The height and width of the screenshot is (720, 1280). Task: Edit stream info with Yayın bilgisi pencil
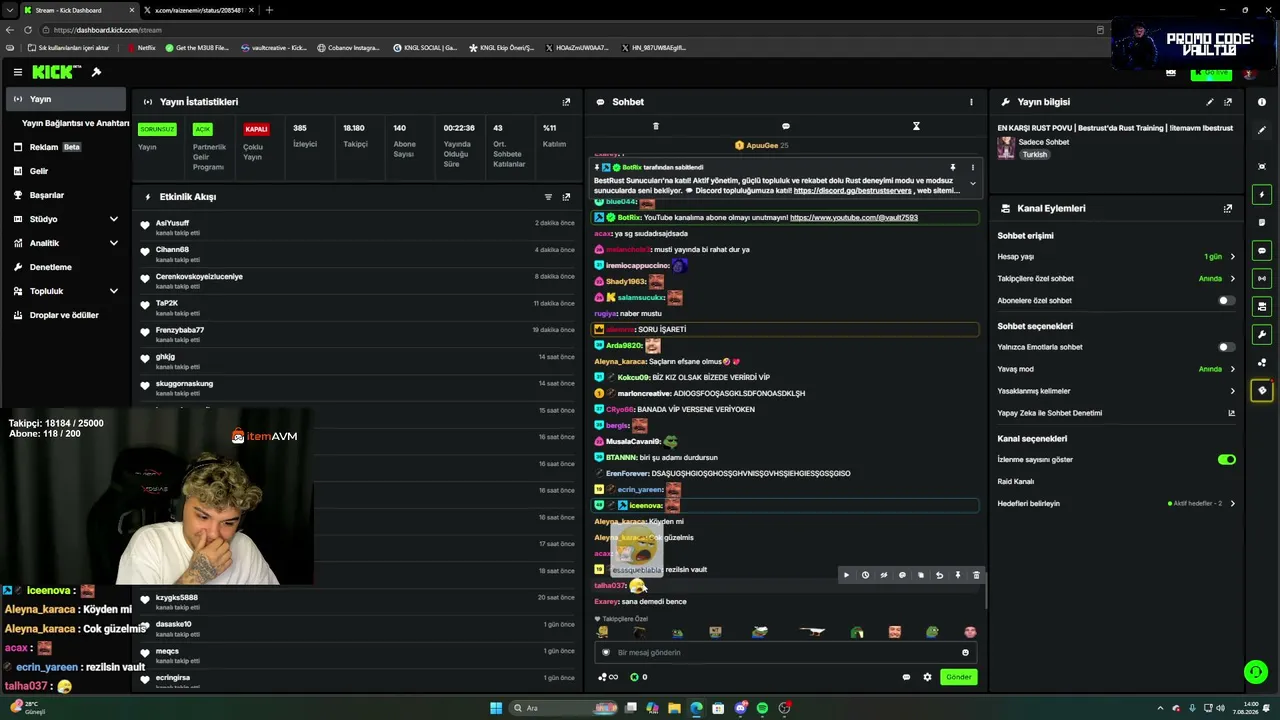pyautogui.click(x=1210, y=102)
